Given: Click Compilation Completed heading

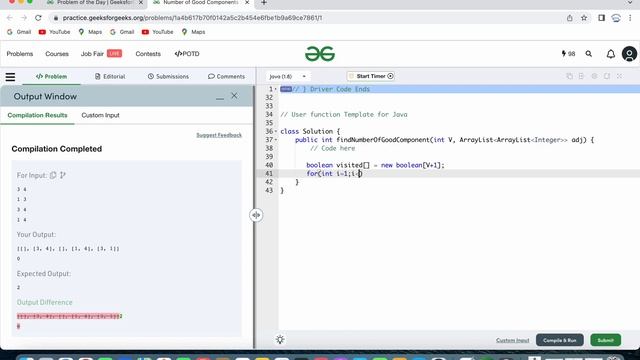Looking at the screenshot, I should [57, 149].
